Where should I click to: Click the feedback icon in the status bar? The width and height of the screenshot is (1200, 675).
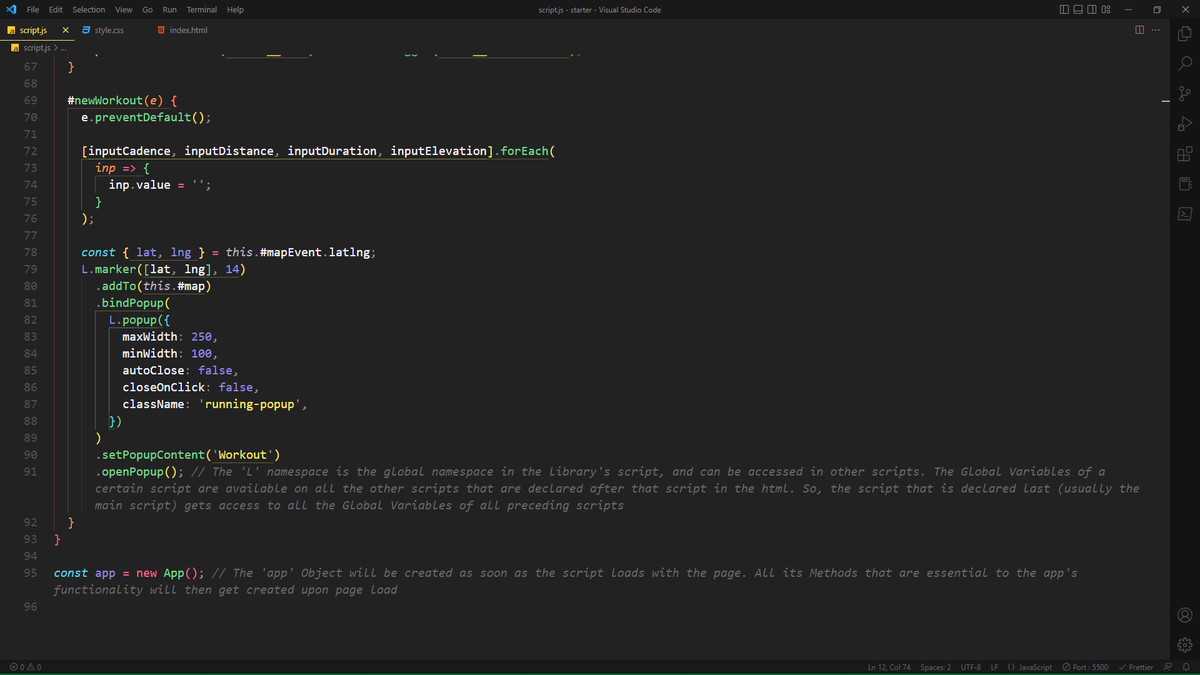point(1167,667)
